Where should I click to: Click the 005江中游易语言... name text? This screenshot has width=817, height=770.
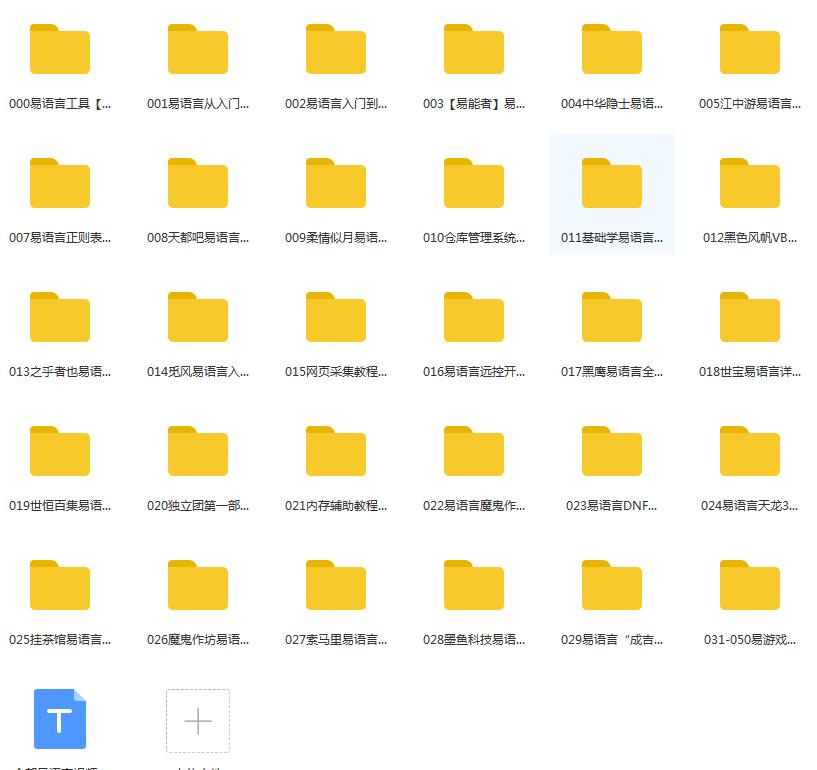750,104
